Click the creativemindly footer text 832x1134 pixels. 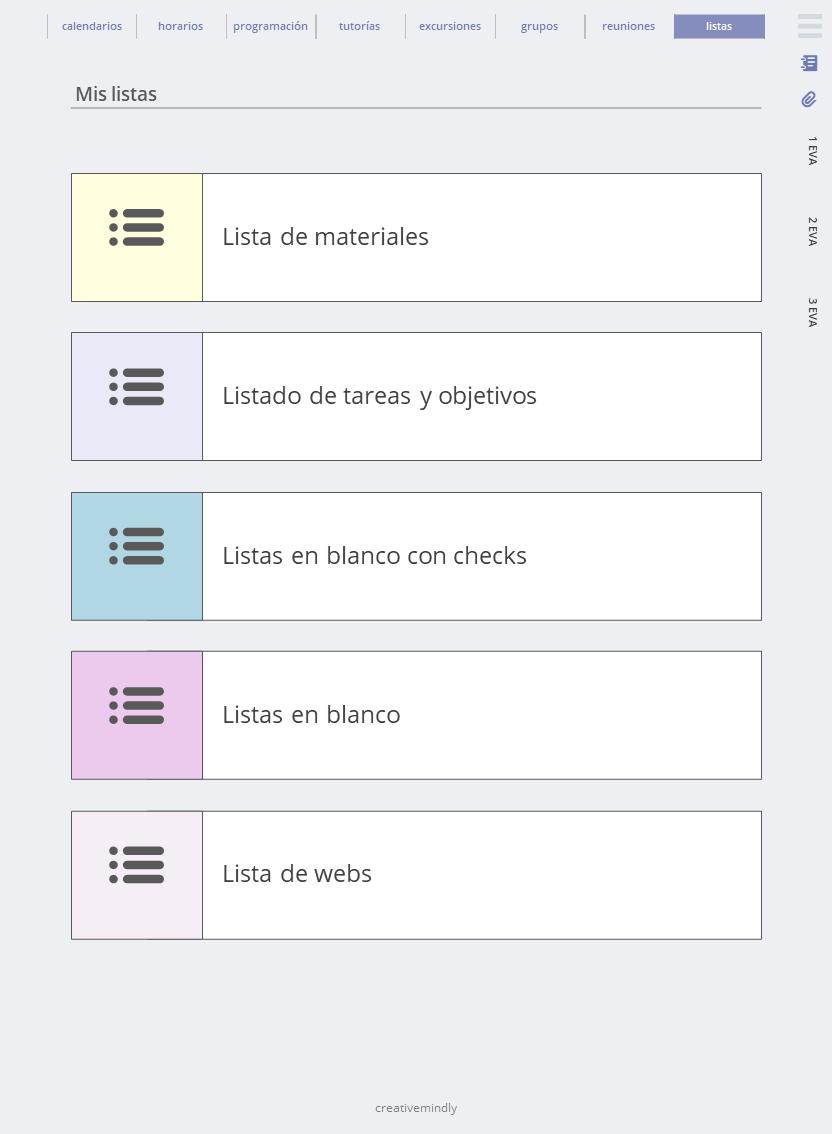tap(416, 1108)
